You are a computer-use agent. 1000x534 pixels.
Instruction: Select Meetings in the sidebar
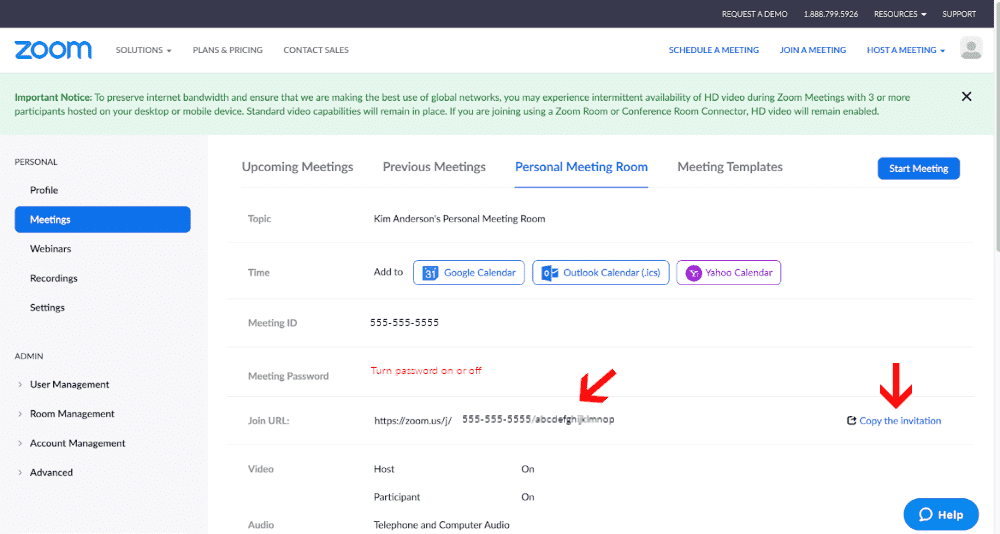tap(103, 219)
